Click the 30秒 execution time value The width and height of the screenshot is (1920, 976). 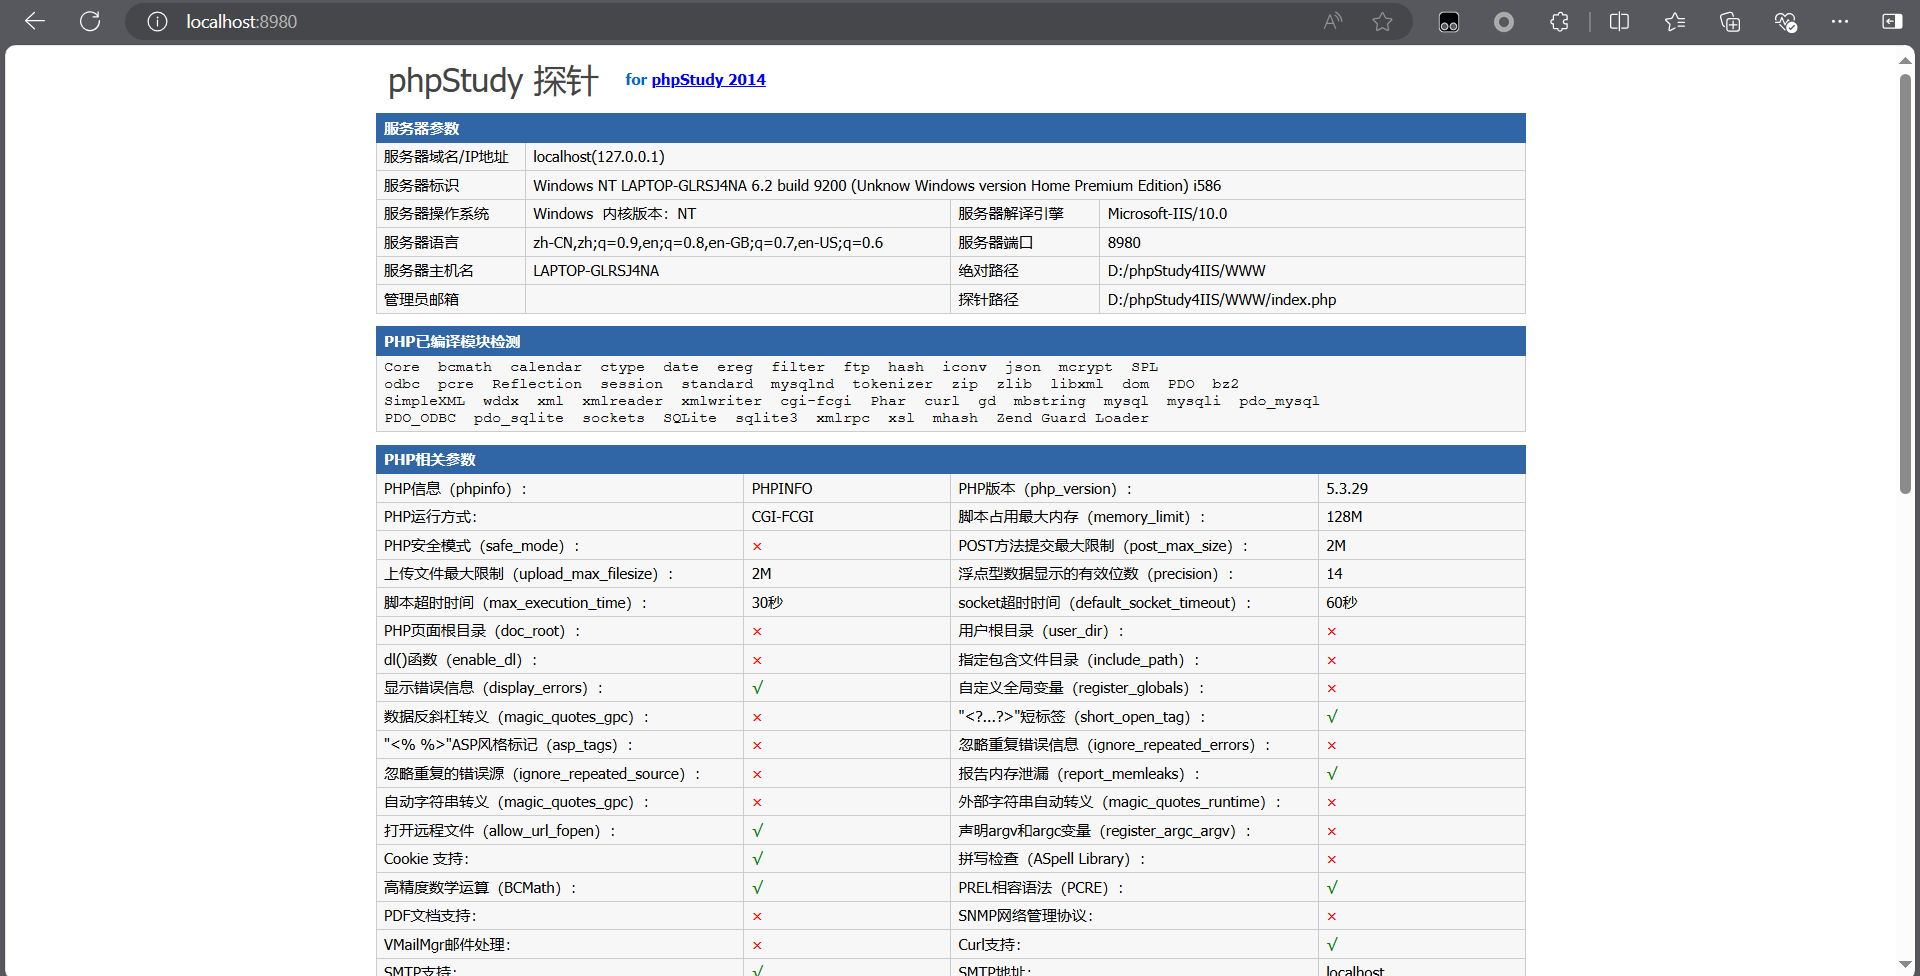[767, 602]
